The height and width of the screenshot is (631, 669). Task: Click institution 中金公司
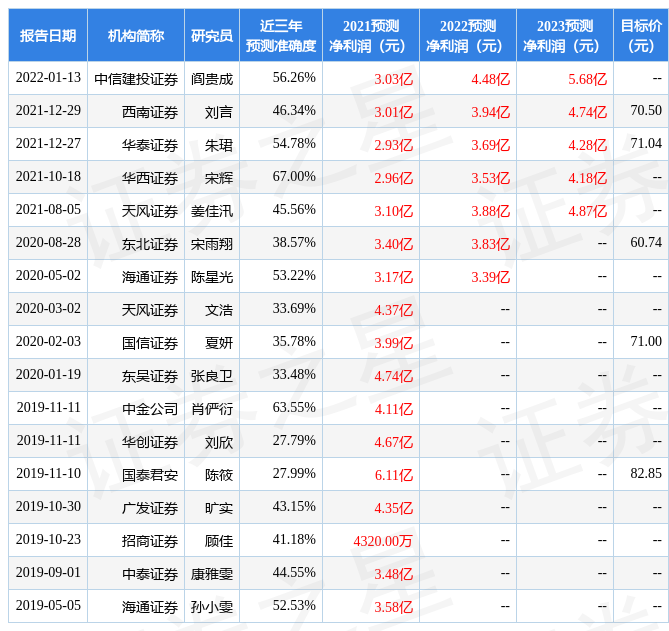[150, 409]
